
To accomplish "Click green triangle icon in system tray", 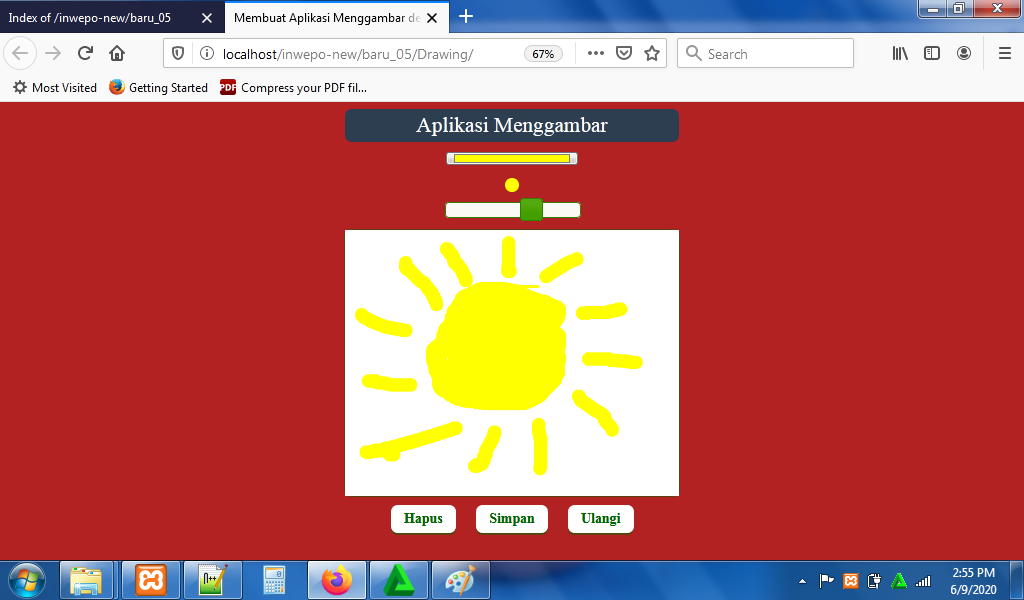I will coord(899,580).
